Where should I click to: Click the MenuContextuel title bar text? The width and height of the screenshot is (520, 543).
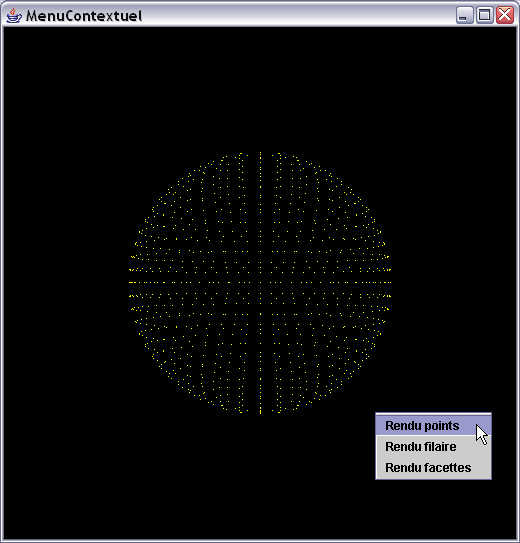click(84, 16)
